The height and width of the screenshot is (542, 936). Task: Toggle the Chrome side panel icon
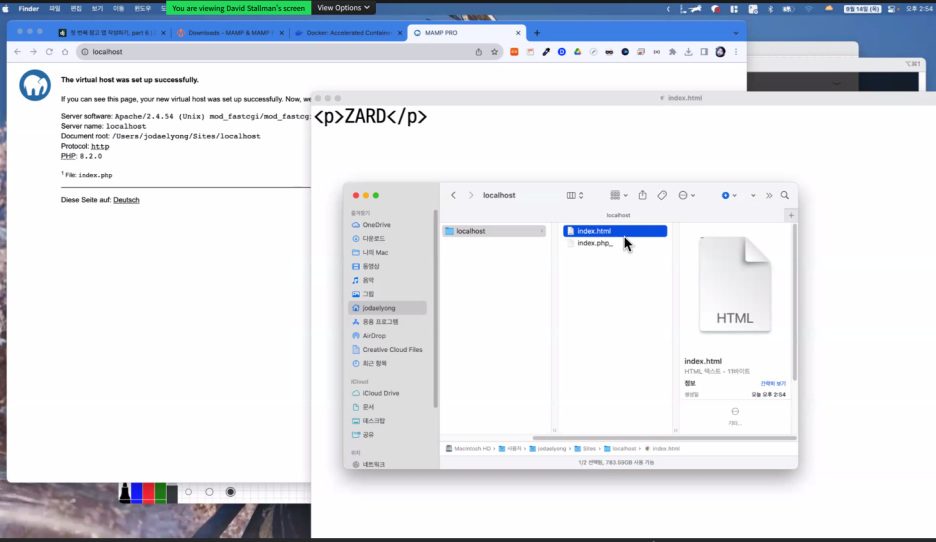click(704, 52)
